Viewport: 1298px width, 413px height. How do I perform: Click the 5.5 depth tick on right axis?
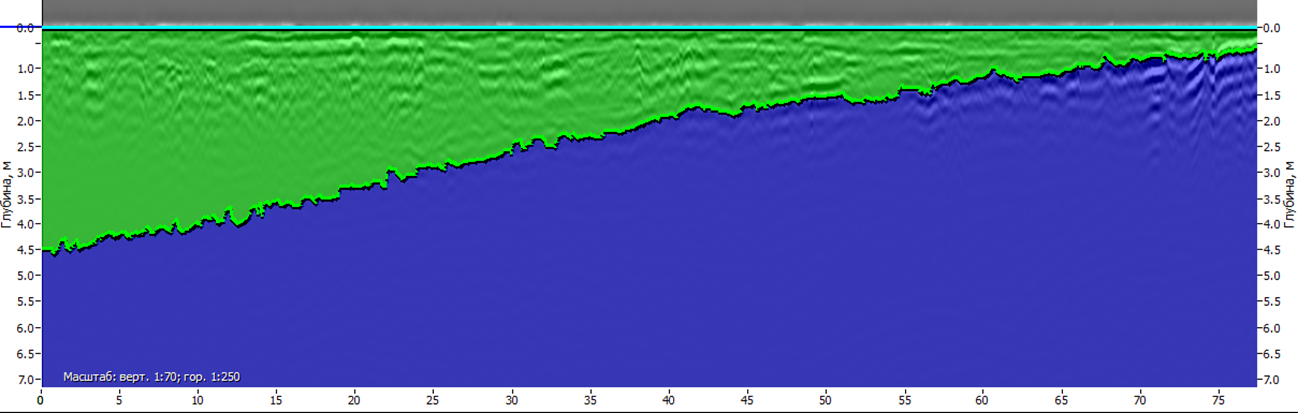[1271, 302]
